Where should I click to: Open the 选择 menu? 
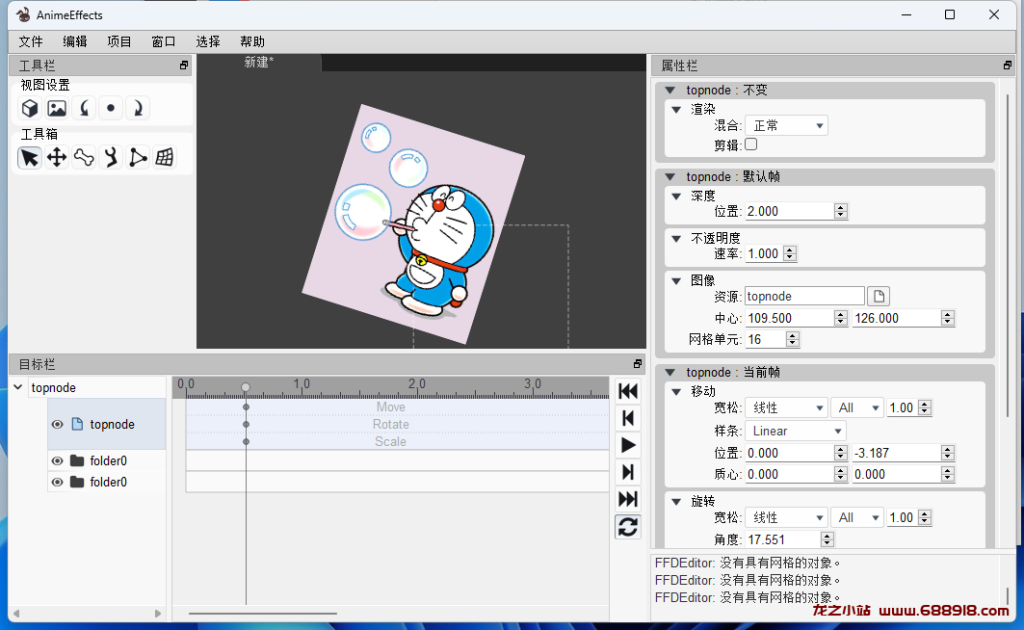coord(208,42)
